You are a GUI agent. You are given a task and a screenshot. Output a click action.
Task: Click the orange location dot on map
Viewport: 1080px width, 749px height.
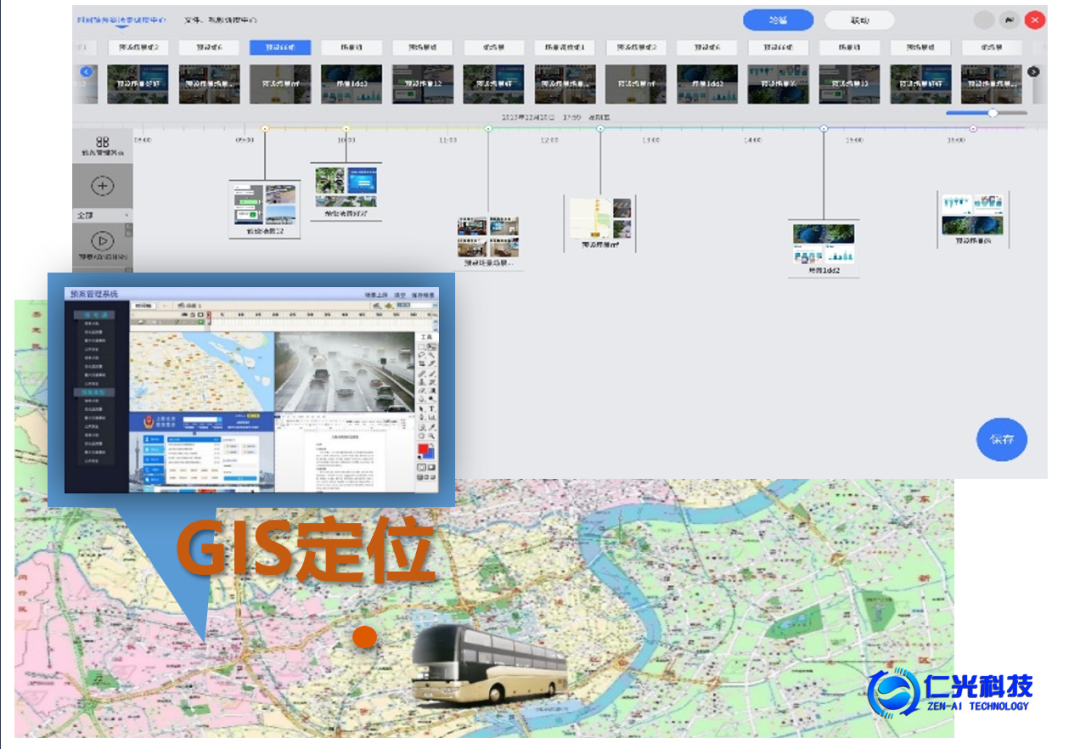click(x=366, y=636)
